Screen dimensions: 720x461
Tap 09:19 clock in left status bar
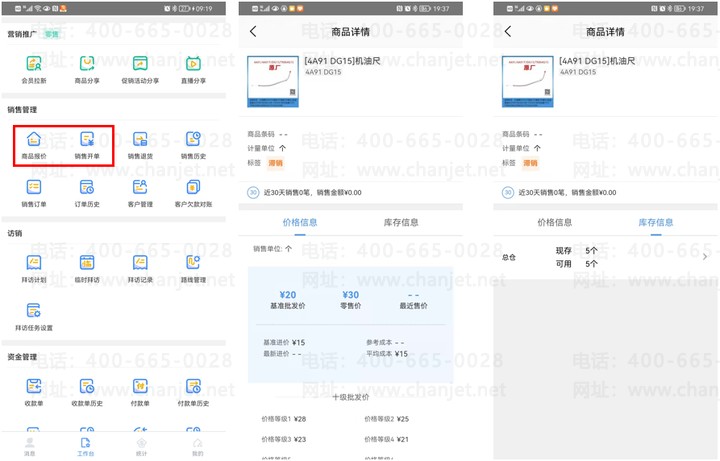pos(203,8)
